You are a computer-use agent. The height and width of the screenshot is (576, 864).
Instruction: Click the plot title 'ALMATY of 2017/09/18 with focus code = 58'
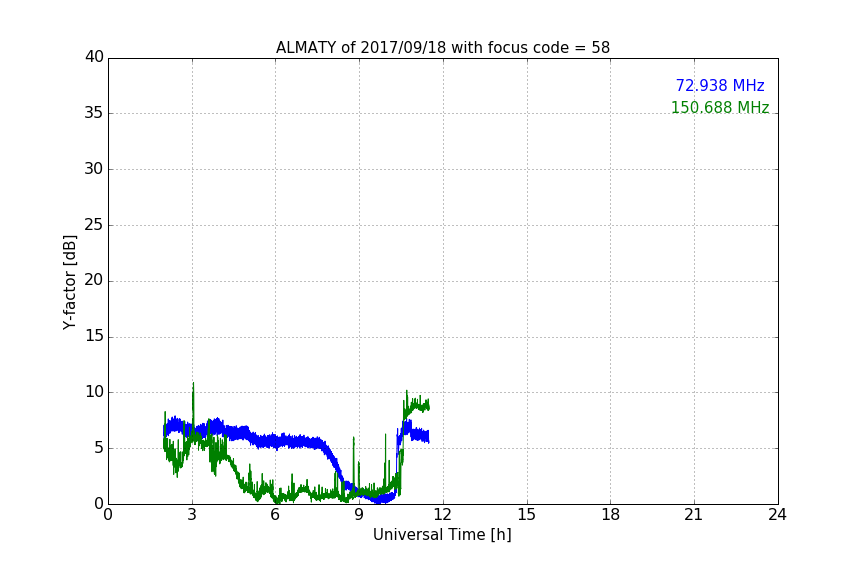[x=442, y=47]
